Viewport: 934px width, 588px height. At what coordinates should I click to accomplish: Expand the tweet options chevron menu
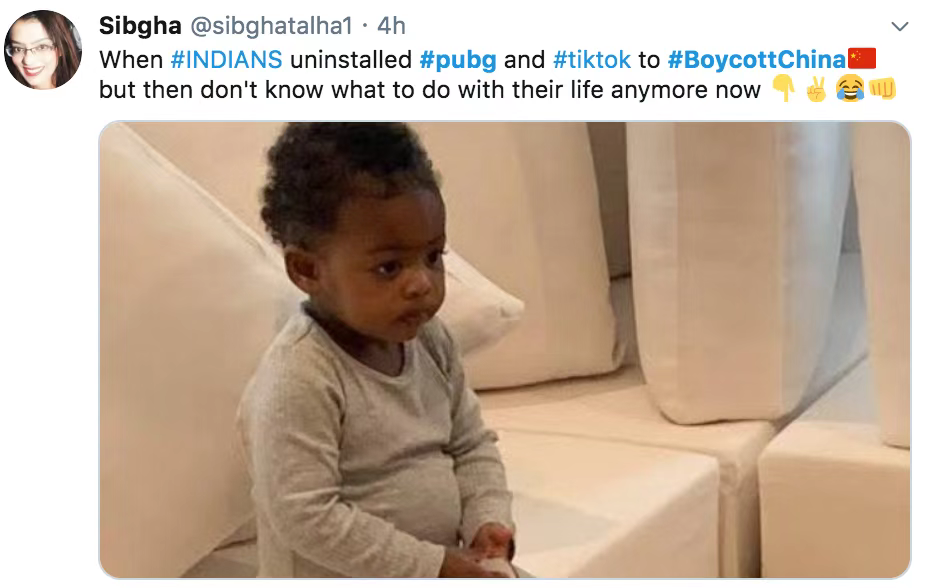tap(899, 26)
